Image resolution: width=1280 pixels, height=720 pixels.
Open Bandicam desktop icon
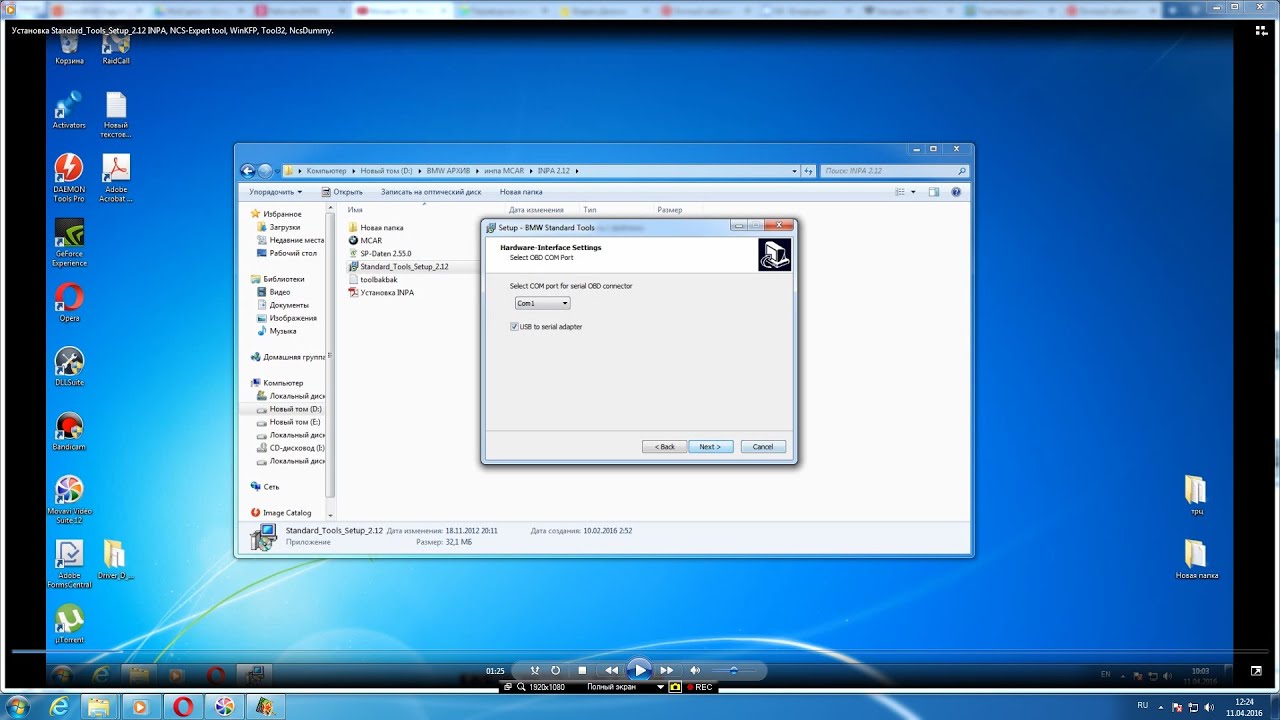click(69, 432)
